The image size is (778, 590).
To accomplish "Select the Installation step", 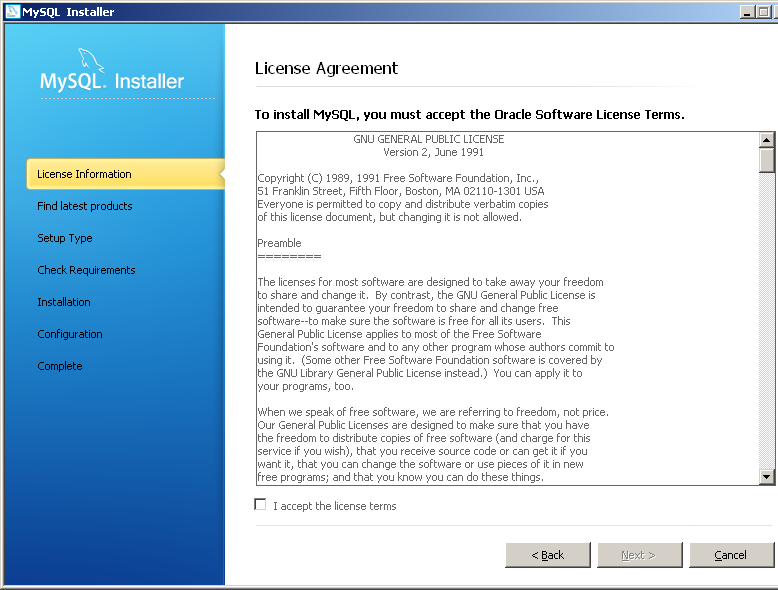I will click(x=64, y=302).
